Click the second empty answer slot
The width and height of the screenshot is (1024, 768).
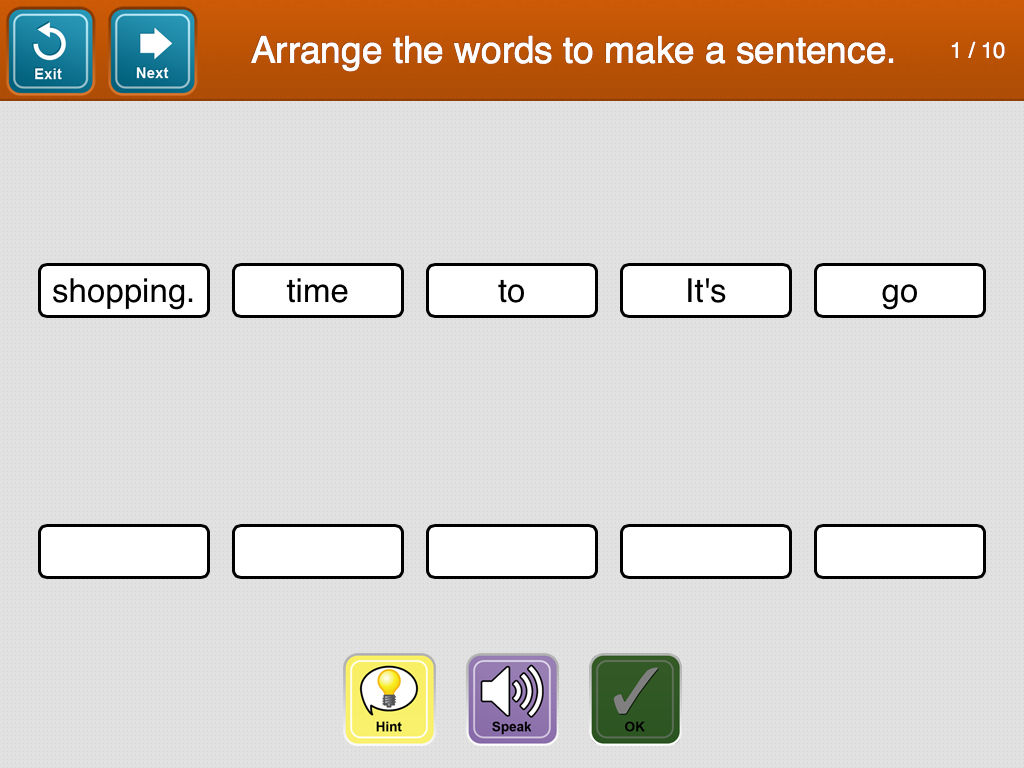(x=318, y=552)
